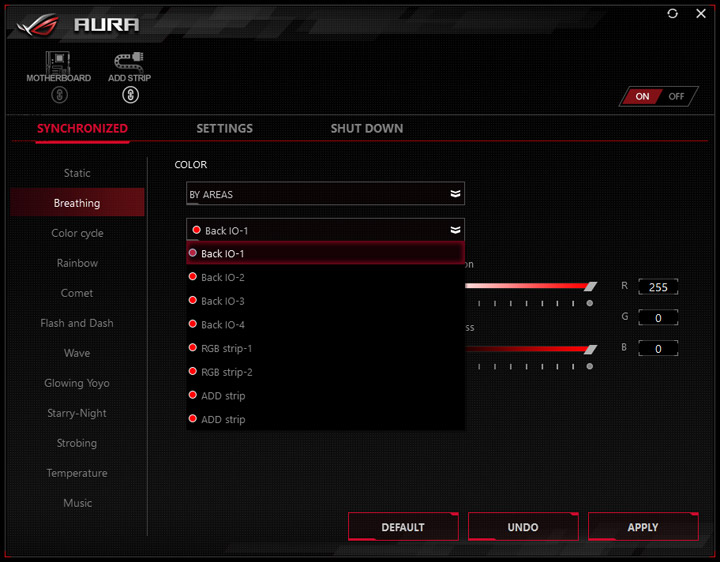Switch Aura lighting OFF

(676, 96)
